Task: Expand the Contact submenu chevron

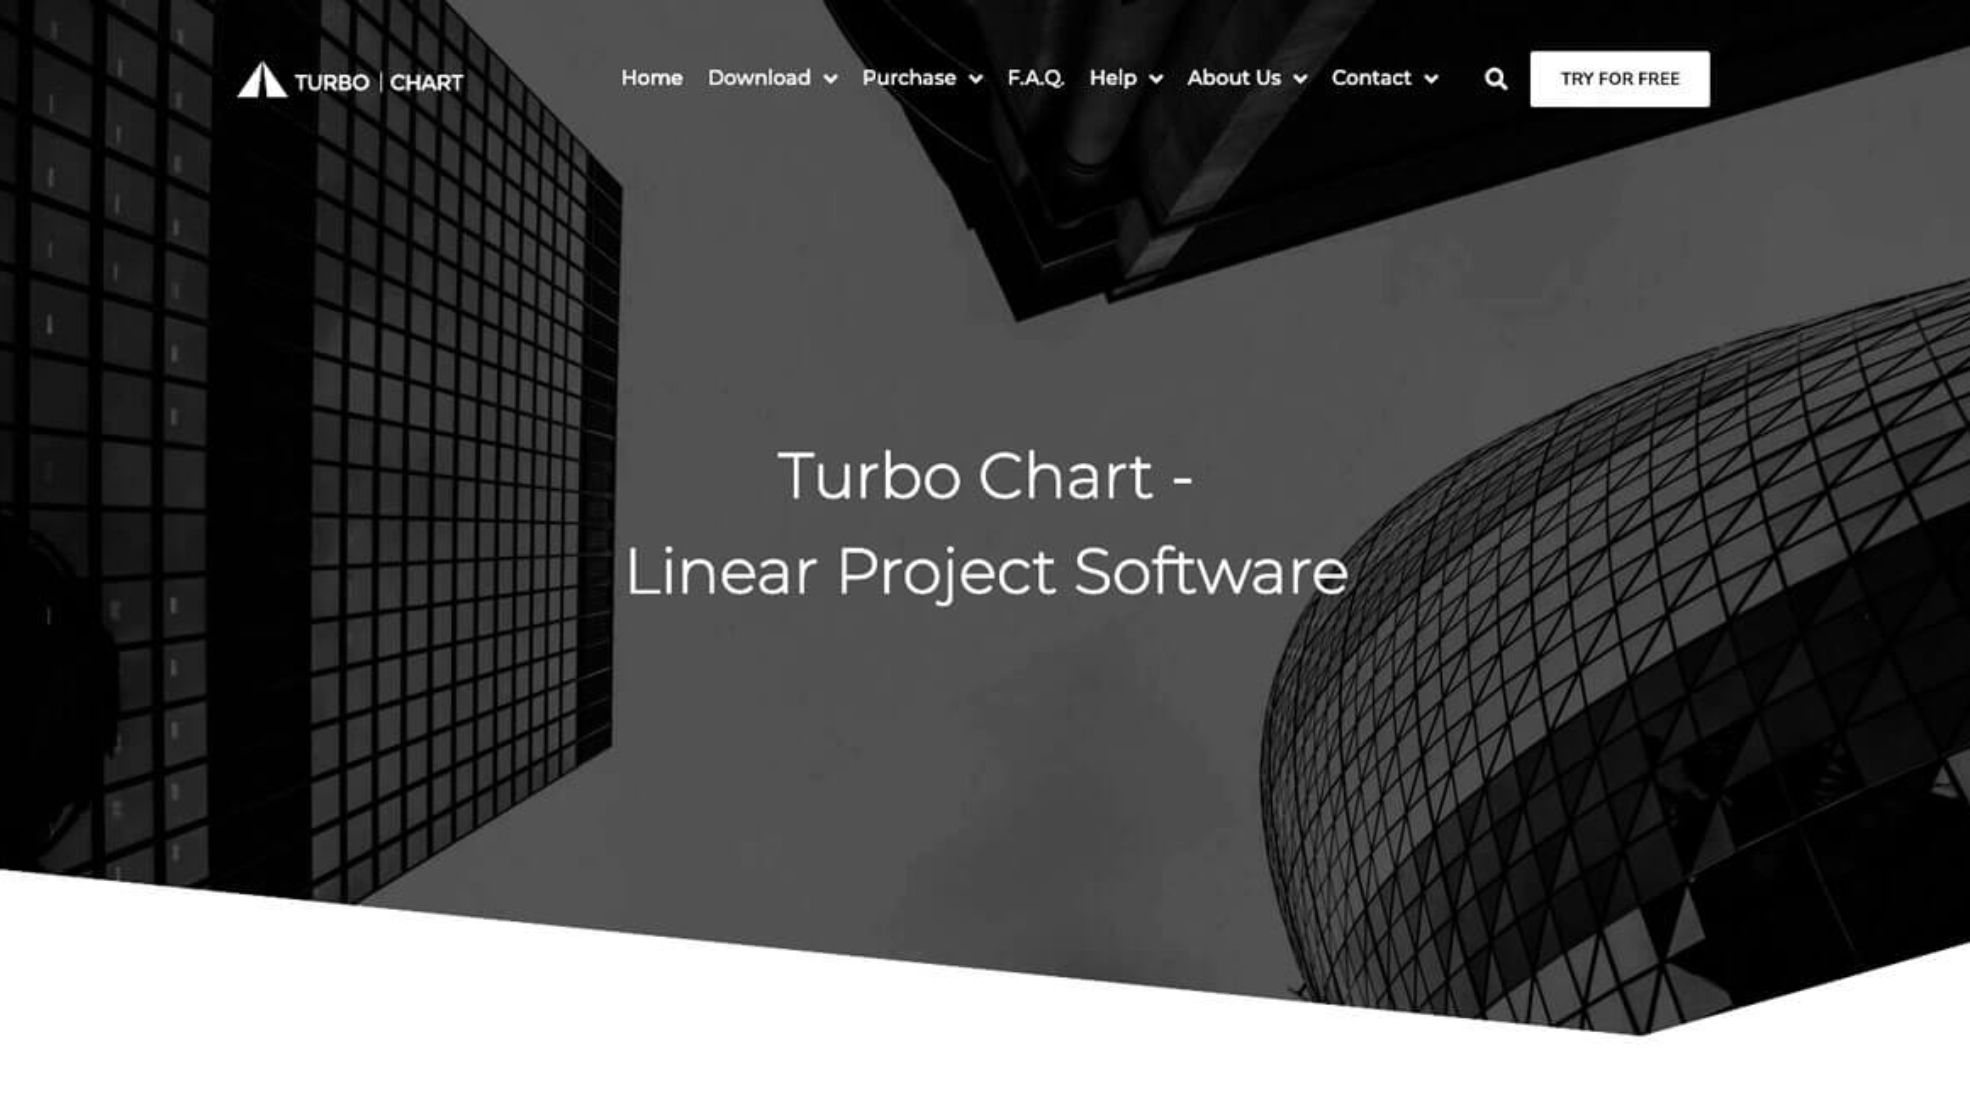Action: pyautogui.click(x=1431, y=78)
